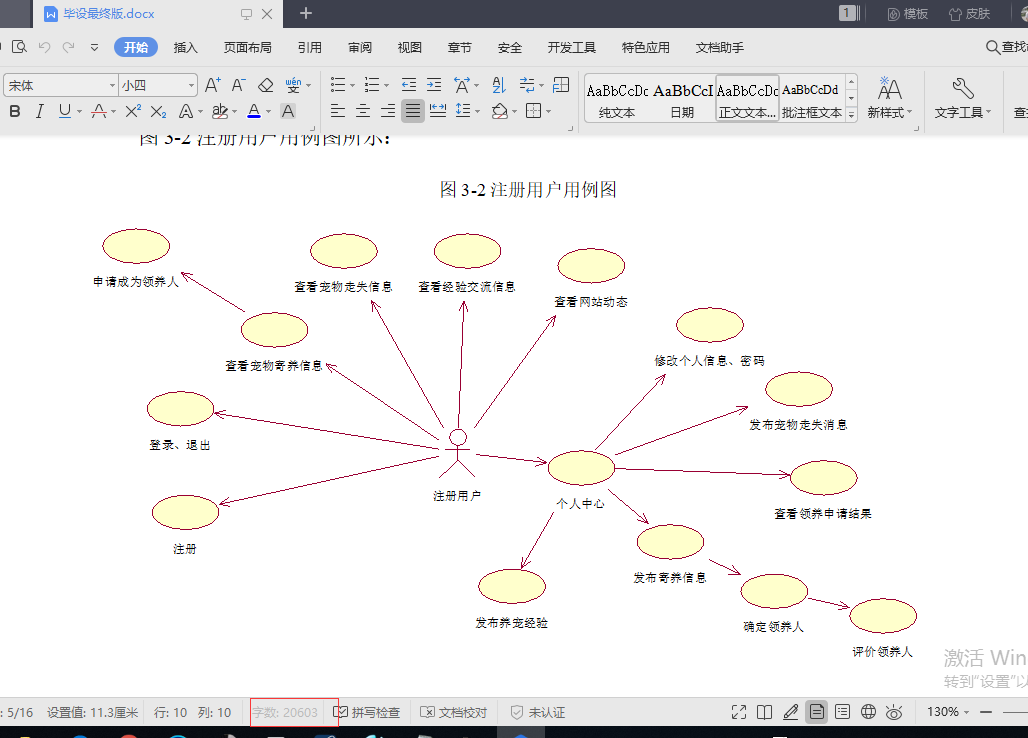Switch to web layout view
1028x738 pixels.
coord(868,712)
